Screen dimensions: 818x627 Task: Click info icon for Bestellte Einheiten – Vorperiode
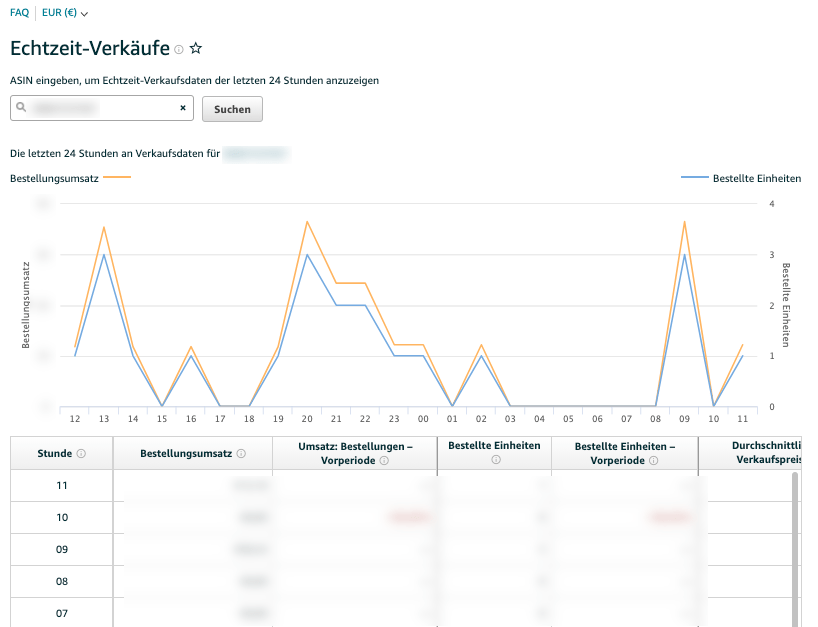tap(653, 461)
